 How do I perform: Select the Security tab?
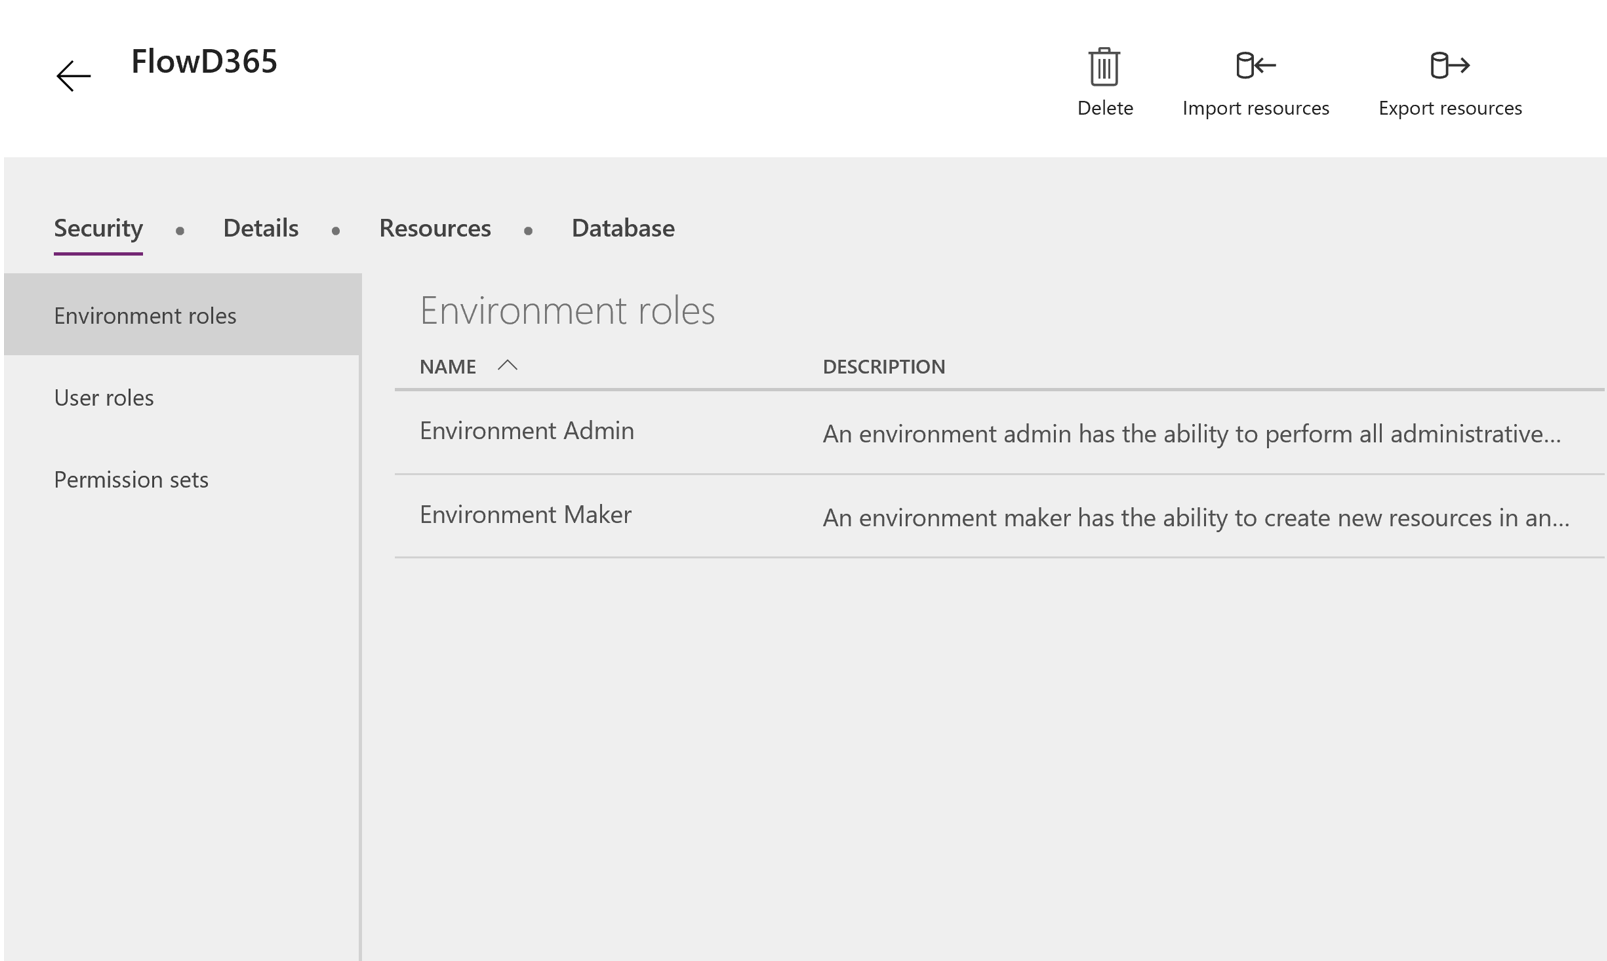pos(97,228)
